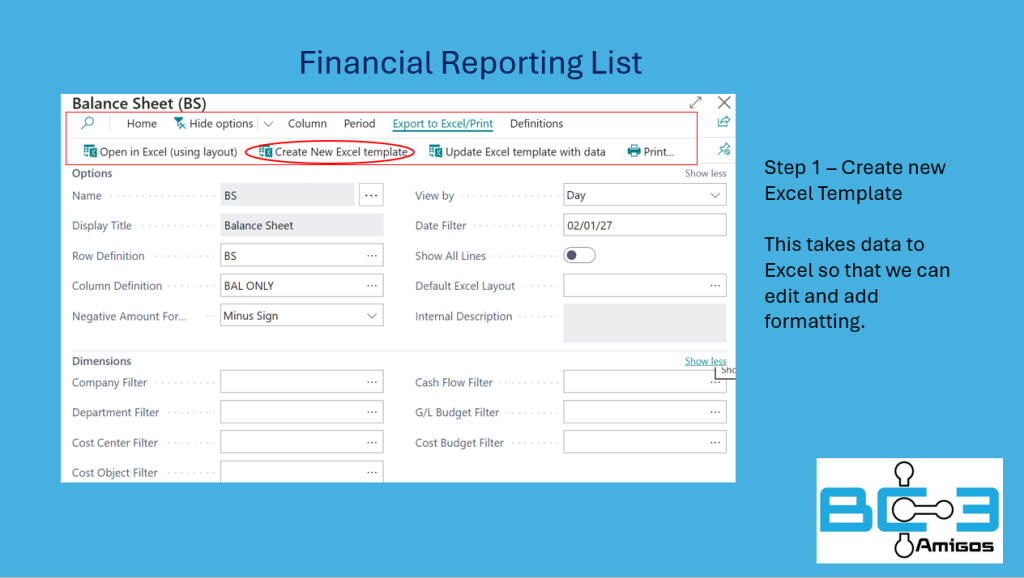Click the Date Filter input field
The width and height of the screenshot is (1024, 578).
(x=644, y=226)
